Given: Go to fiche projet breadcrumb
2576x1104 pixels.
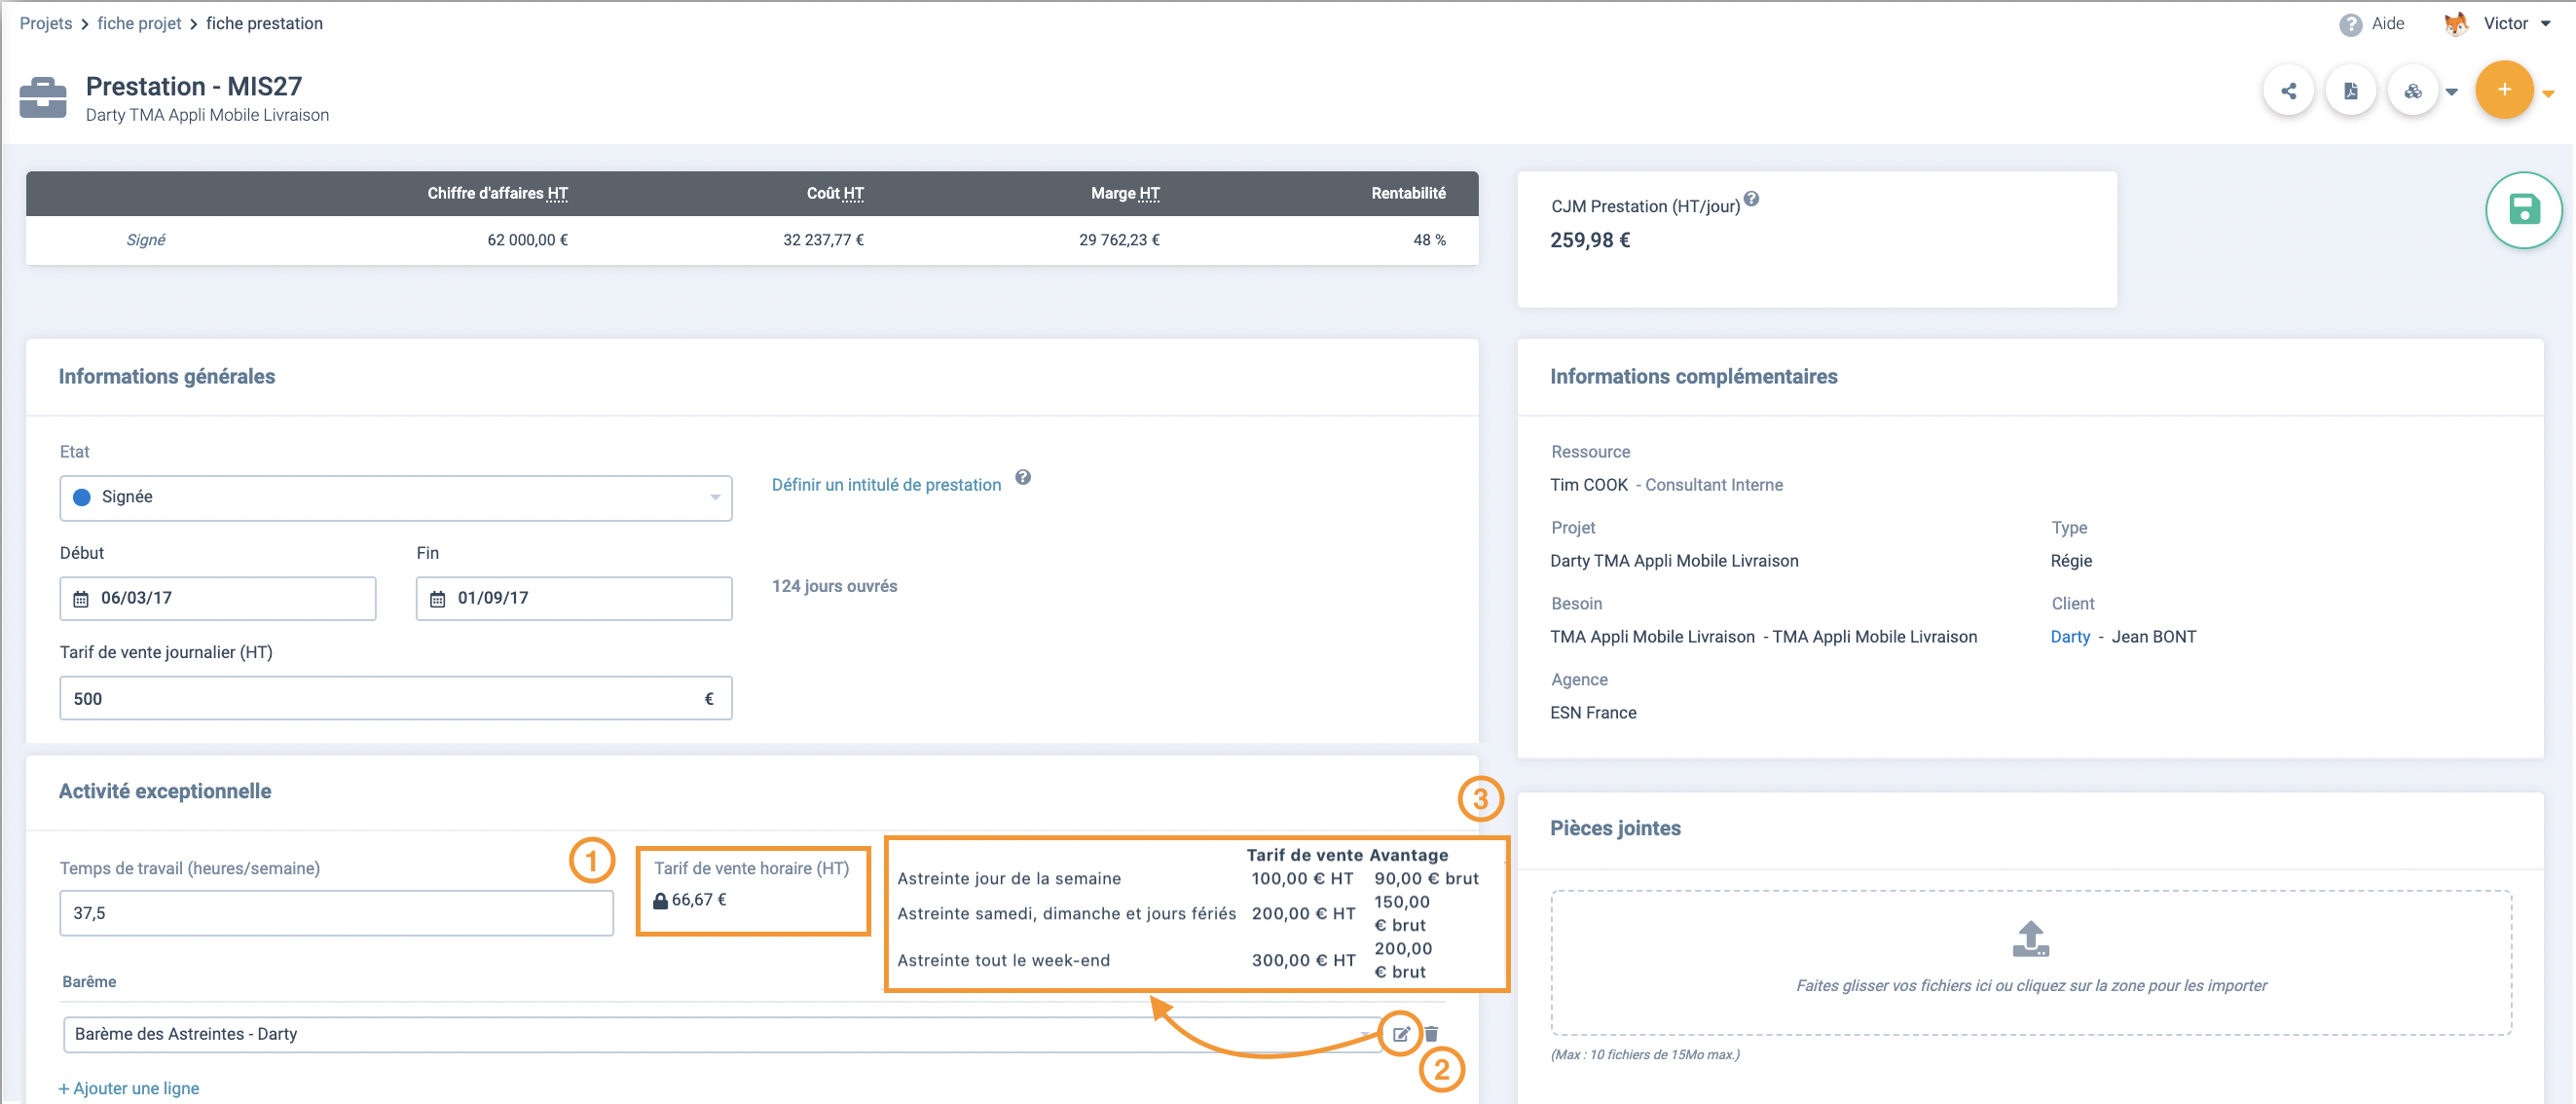Looking at the screenshot, I should [139, 23].
